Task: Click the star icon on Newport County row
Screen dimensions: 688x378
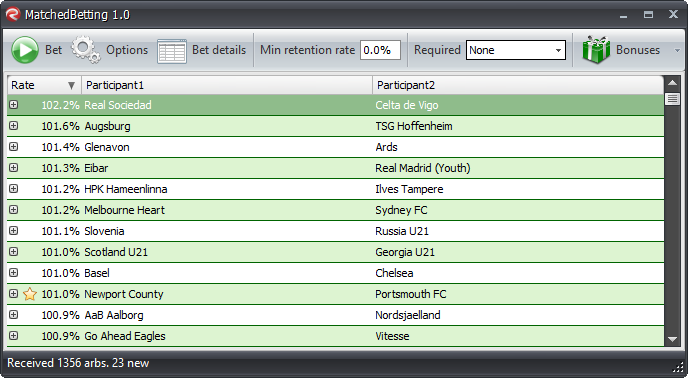Action: click(30, 294)
